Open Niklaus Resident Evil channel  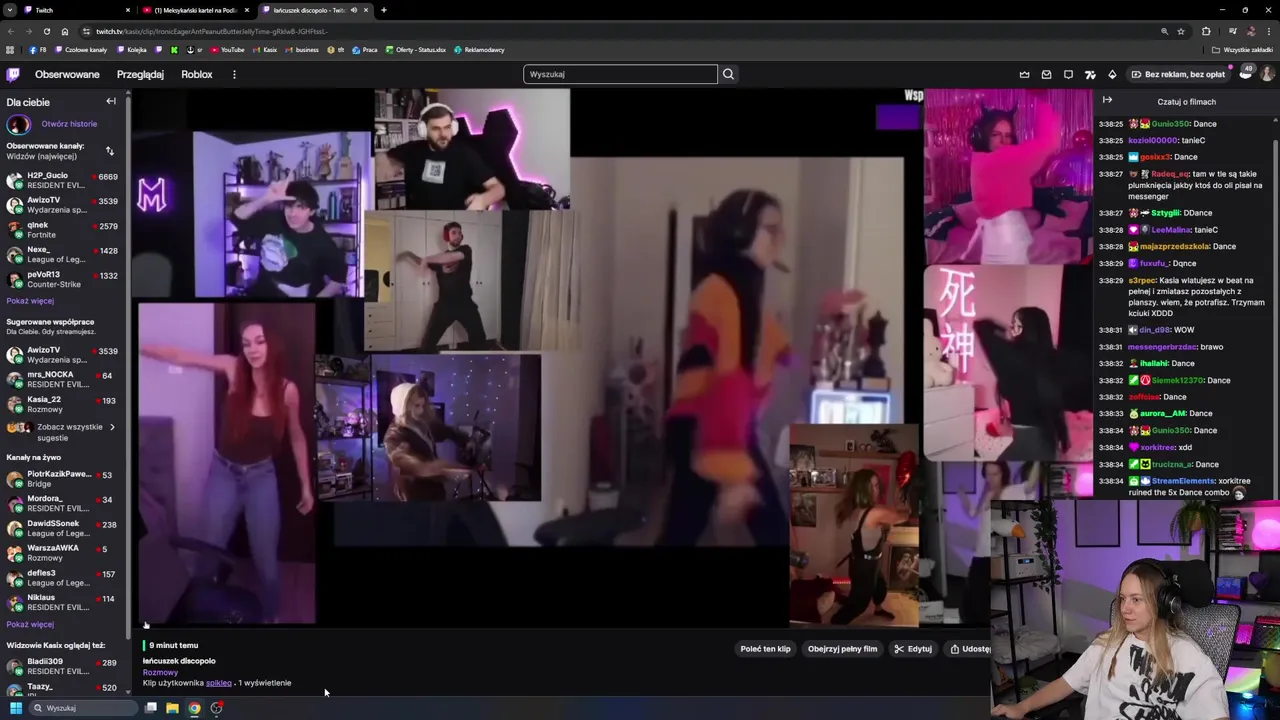62,602
